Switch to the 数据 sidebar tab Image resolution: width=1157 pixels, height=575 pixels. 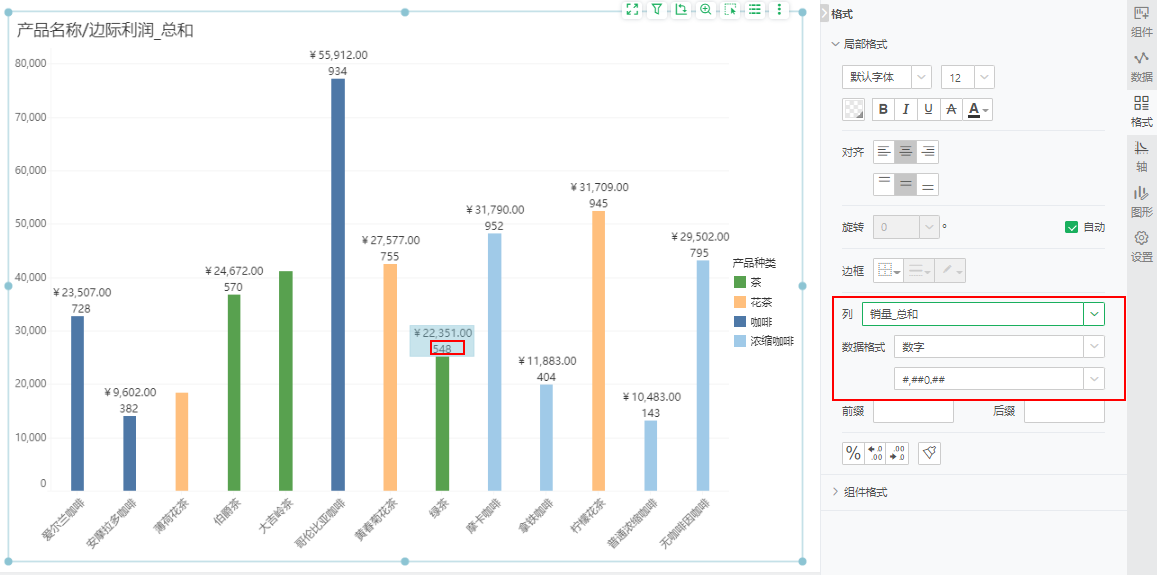pyautogui.click(x=1142, y=67)
